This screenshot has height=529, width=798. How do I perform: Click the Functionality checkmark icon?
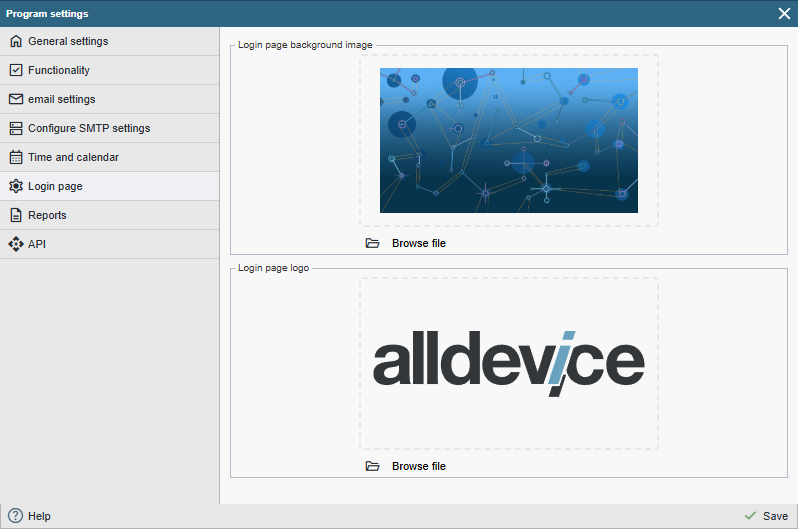(16, 70)
